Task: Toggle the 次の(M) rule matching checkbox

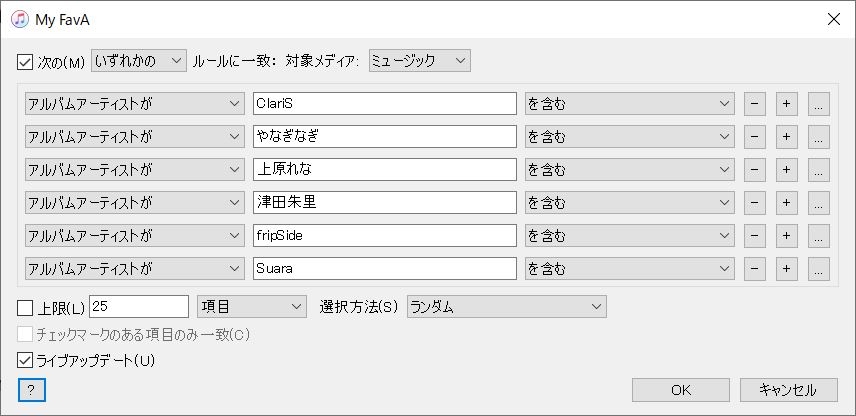Action: tap(25, 62)
